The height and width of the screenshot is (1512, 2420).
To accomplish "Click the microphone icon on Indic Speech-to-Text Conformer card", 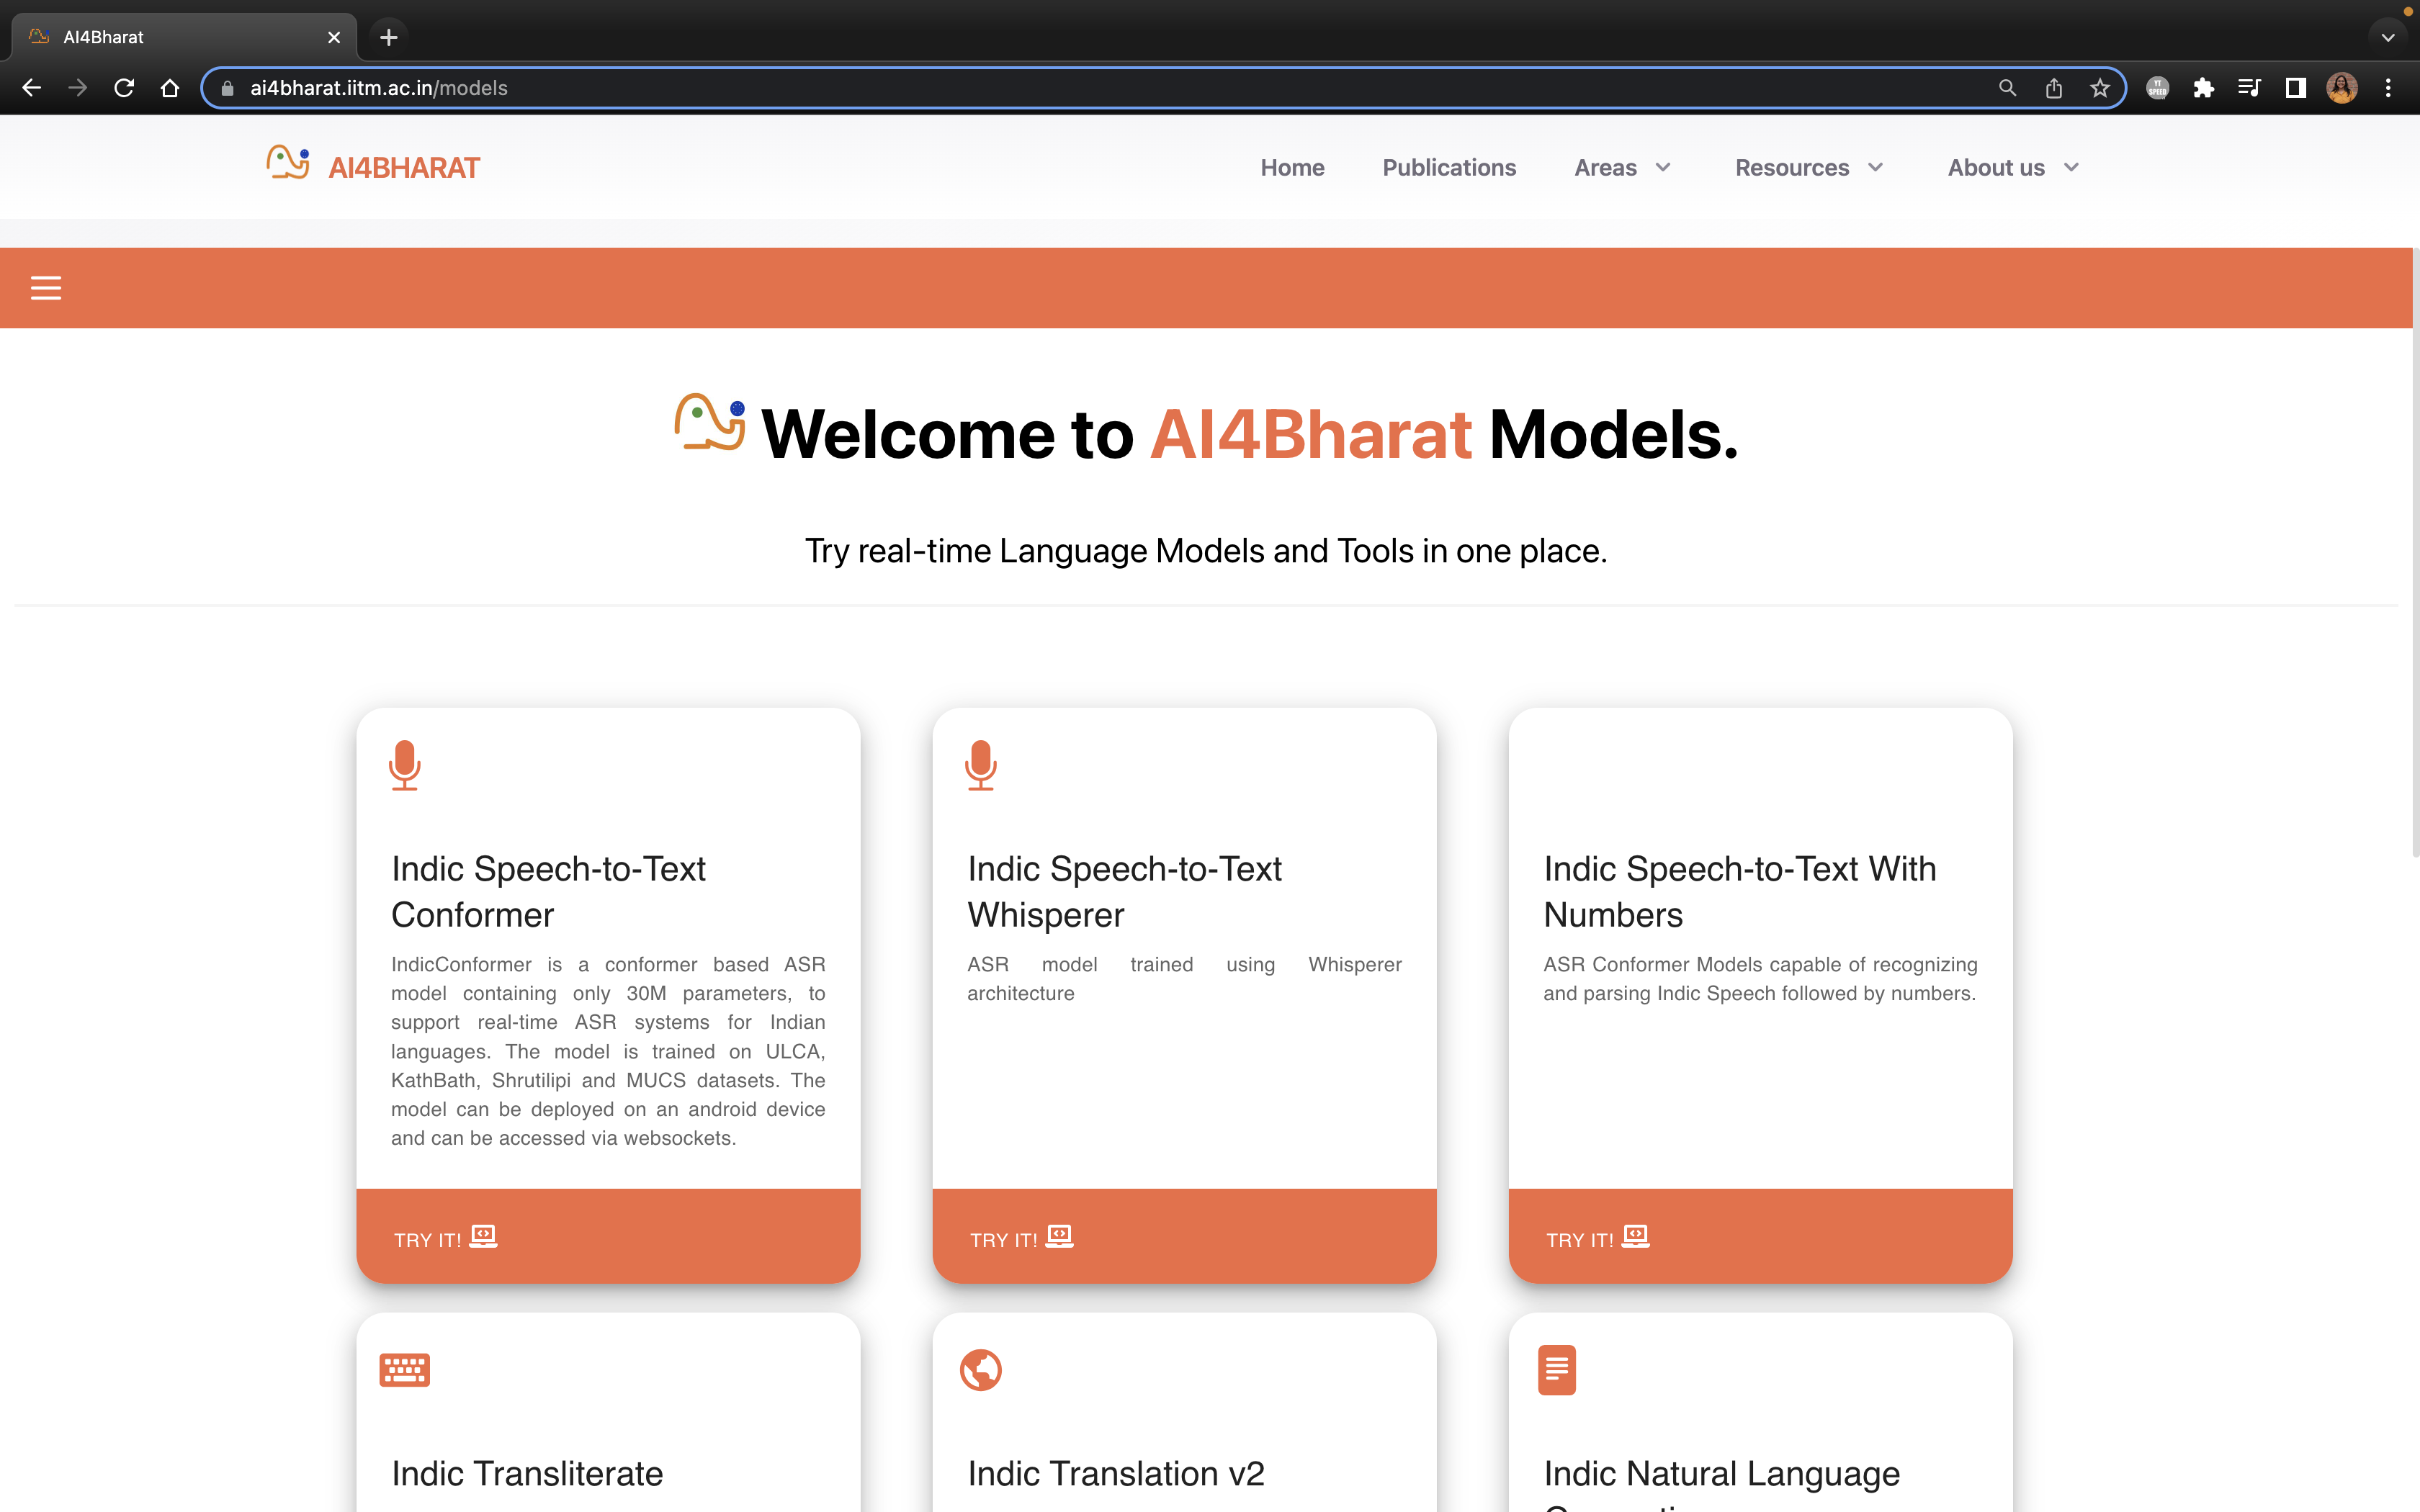I will pos(405,765).
